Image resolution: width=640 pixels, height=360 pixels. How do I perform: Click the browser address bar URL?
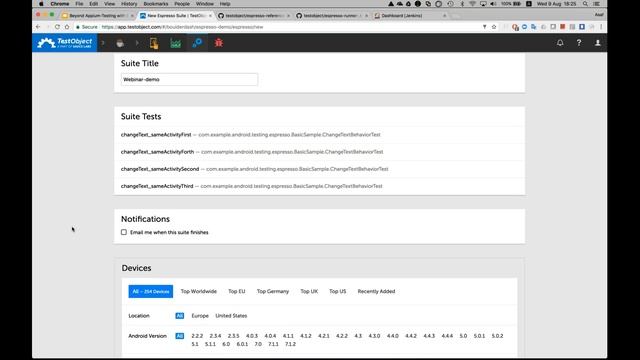182,27
